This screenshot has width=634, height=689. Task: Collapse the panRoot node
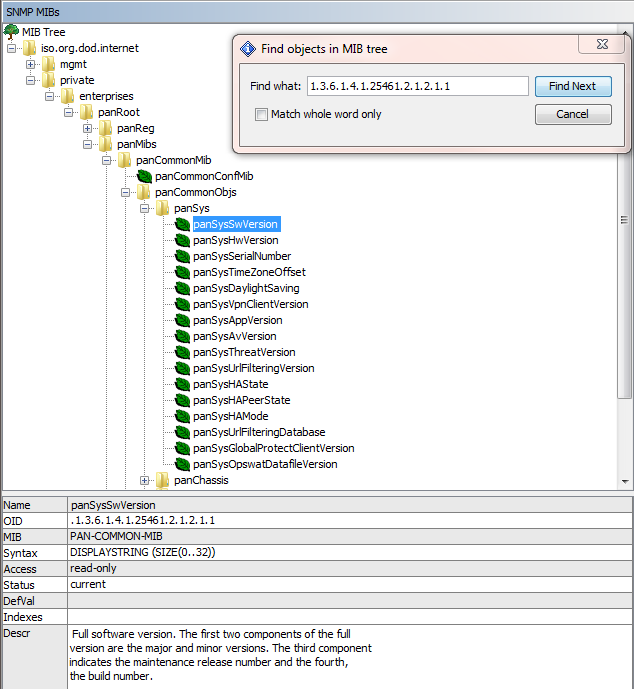click(x=69, y=112)
